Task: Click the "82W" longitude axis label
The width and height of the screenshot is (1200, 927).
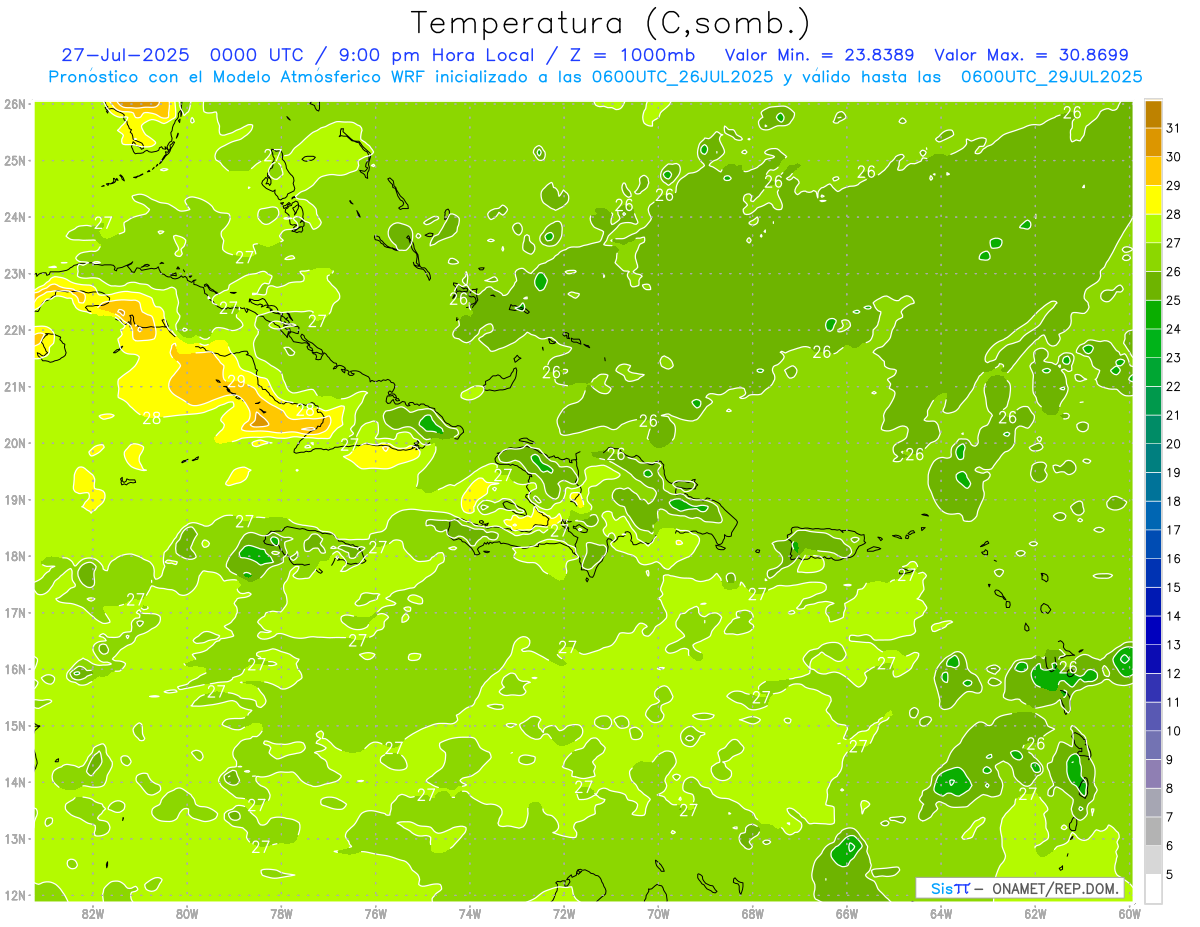Action: [x=92, y=913]
